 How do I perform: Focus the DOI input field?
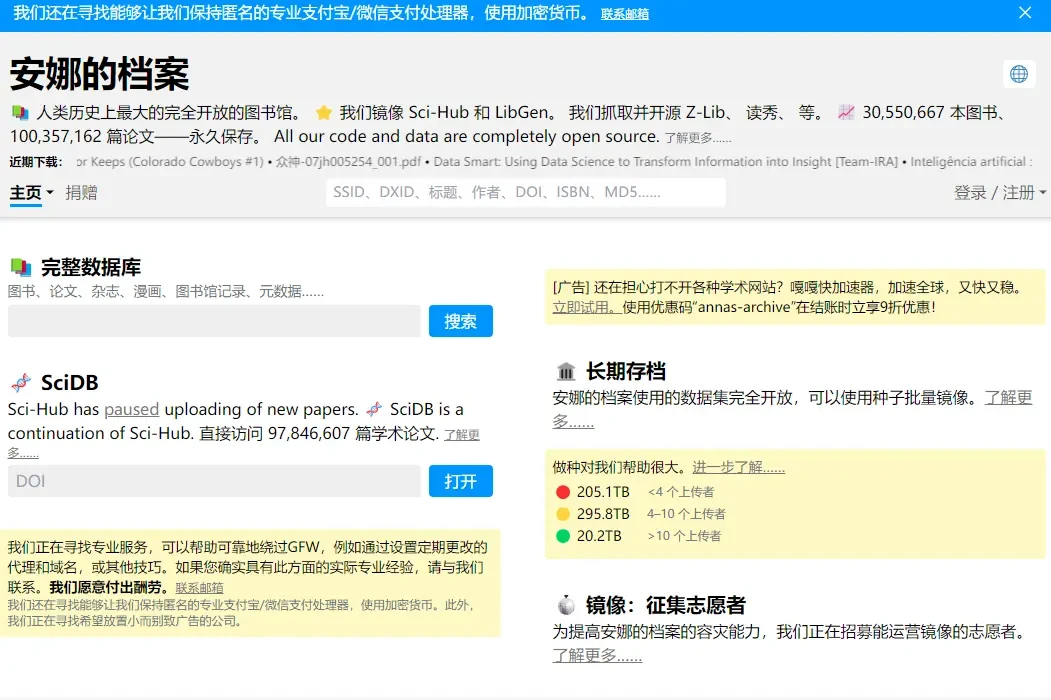(x=214, y=481)
